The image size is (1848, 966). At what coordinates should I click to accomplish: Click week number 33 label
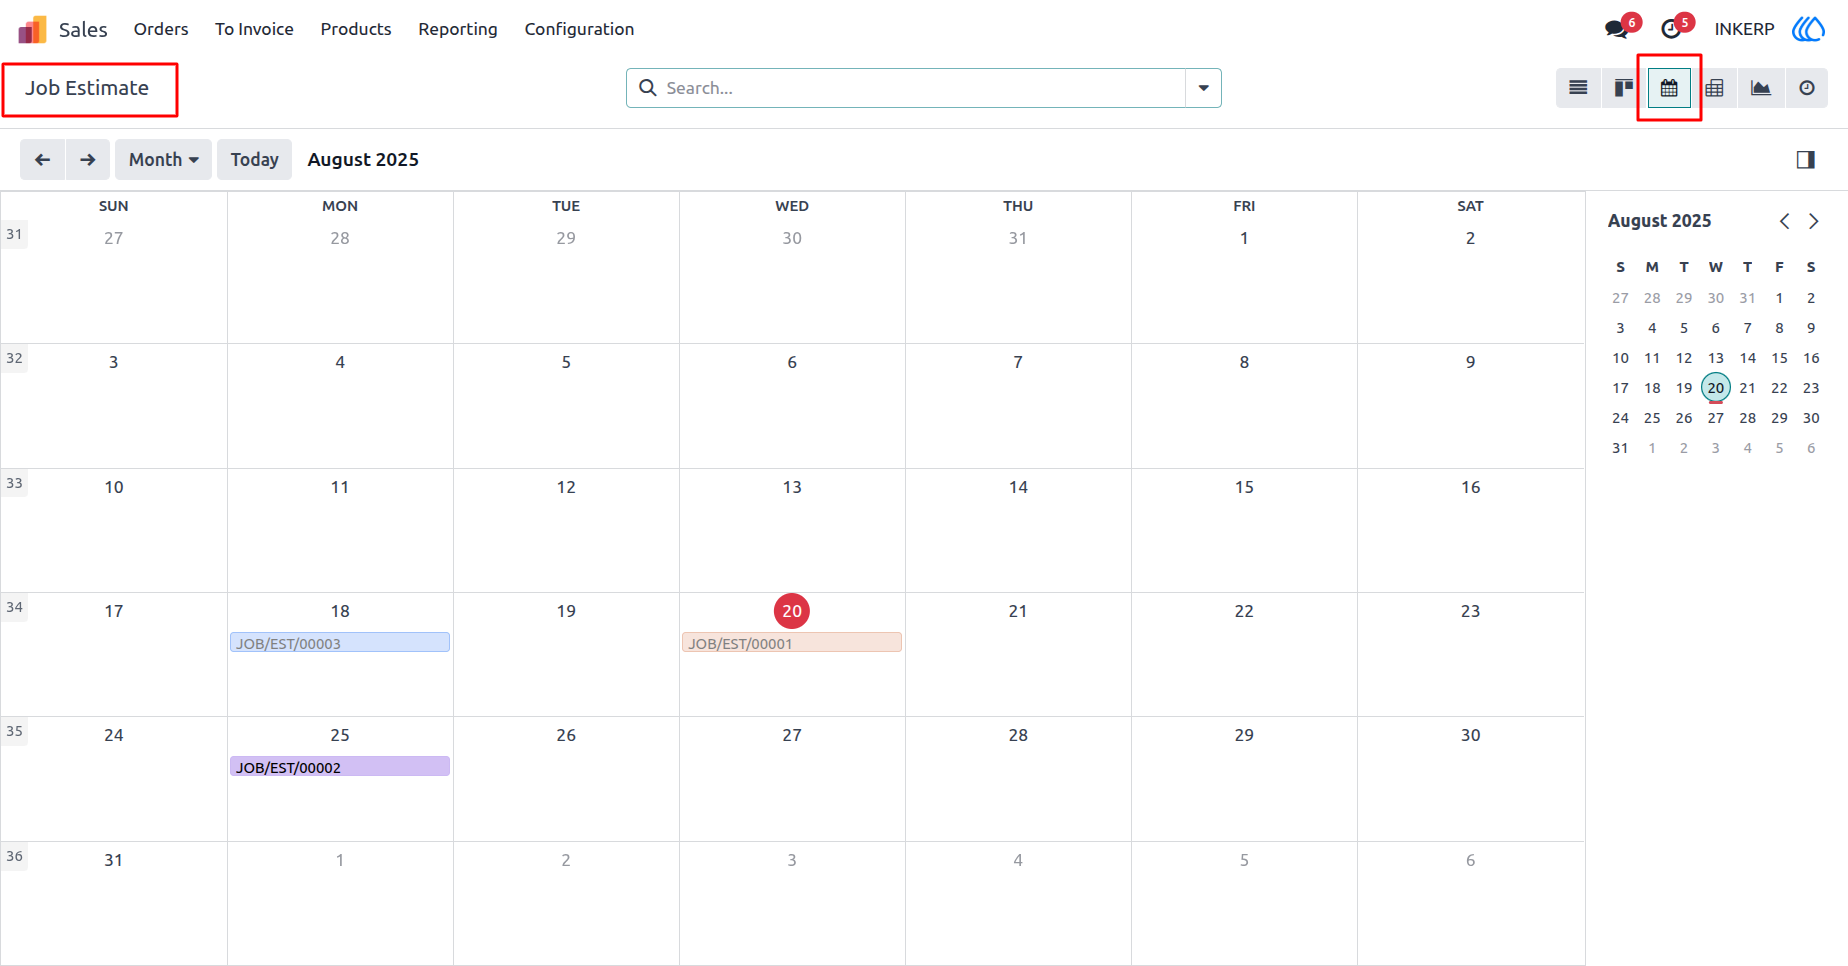pyautogui.click(x=14, y=483)
